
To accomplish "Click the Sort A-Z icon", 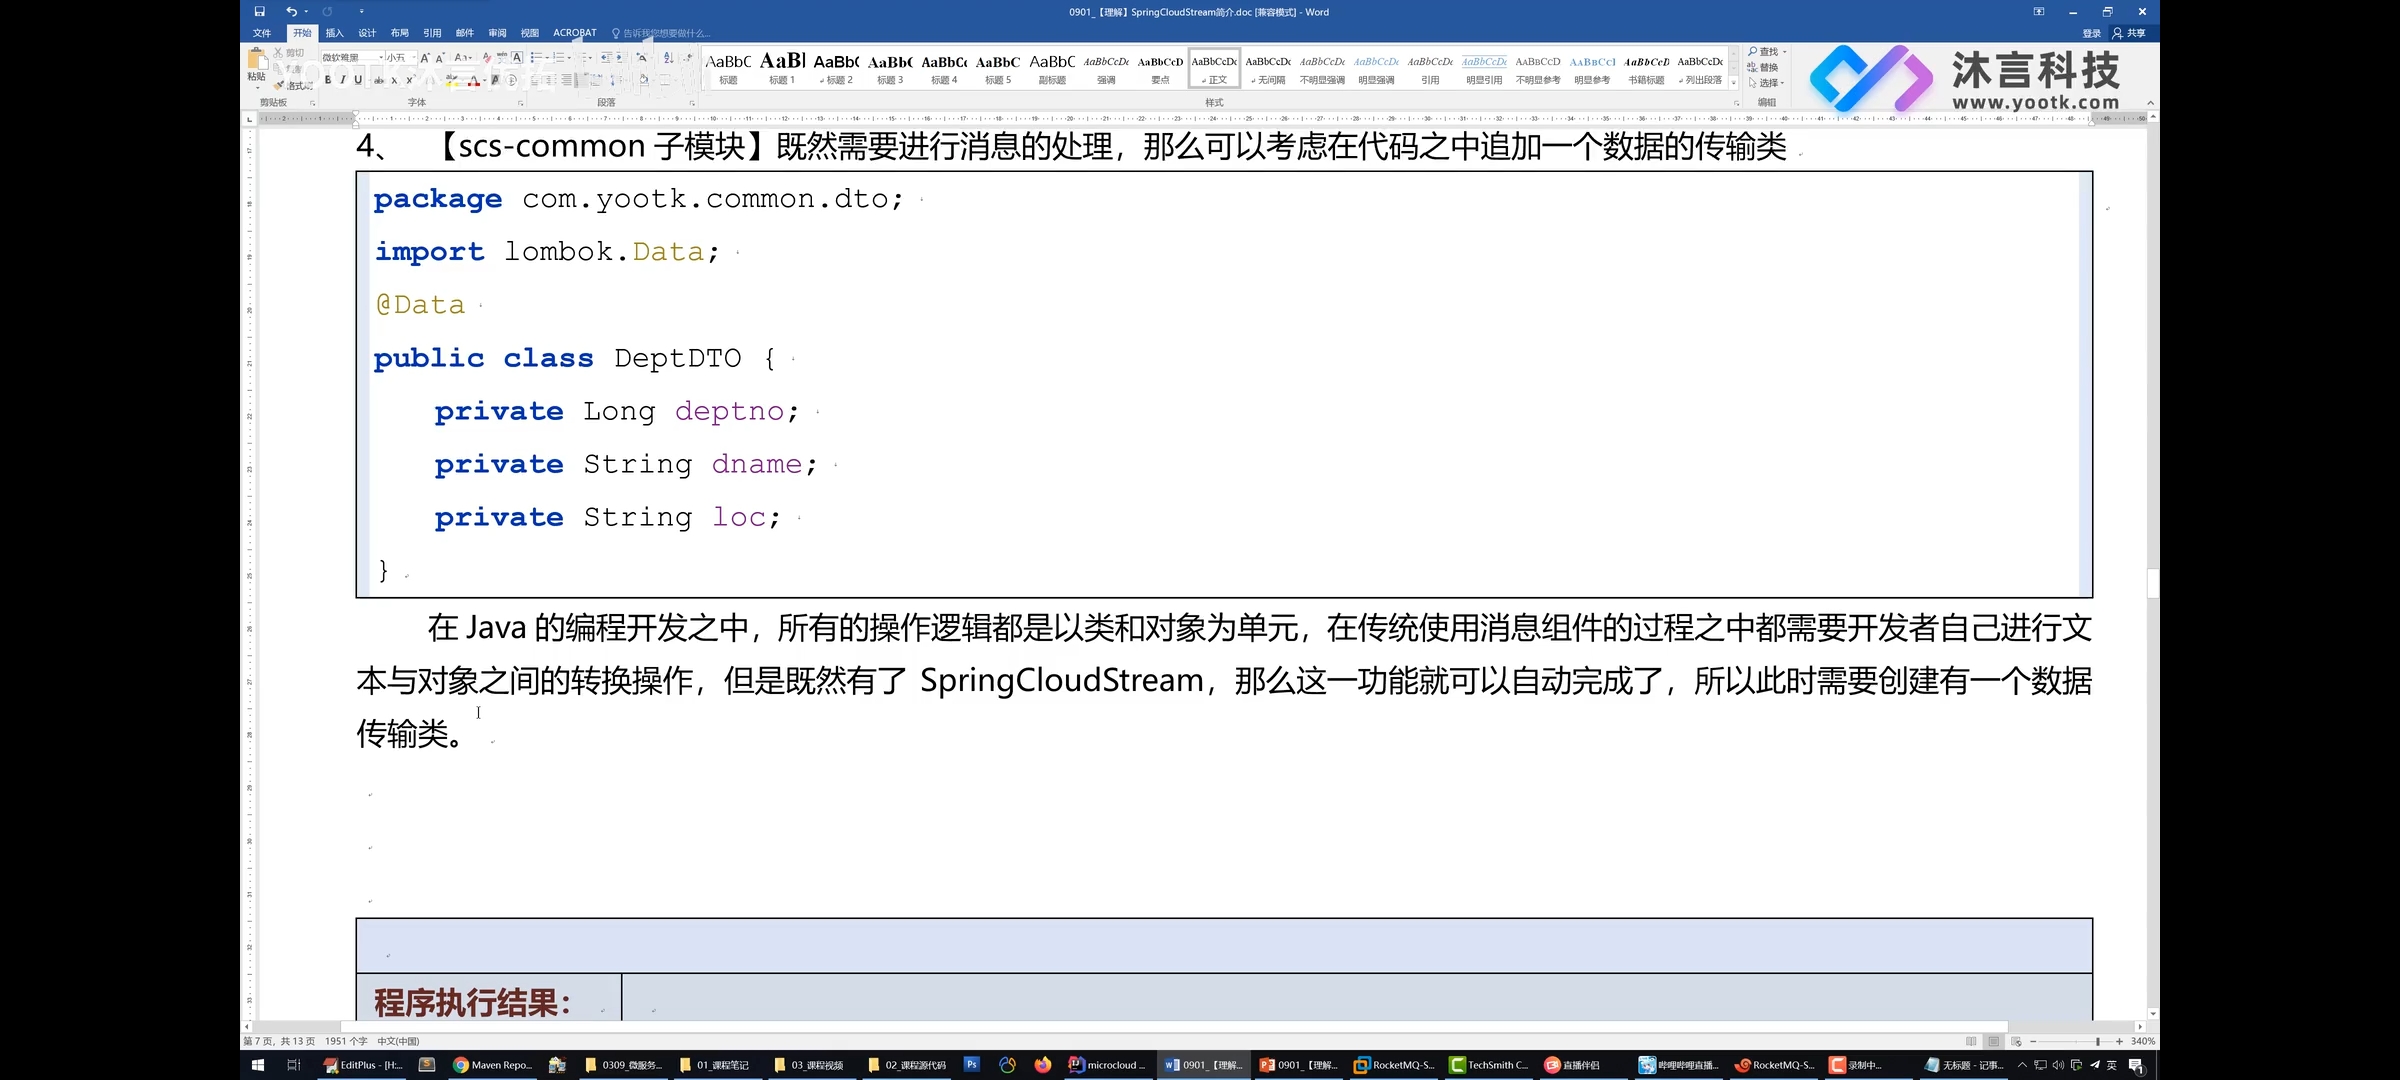I will pos(668,58).
